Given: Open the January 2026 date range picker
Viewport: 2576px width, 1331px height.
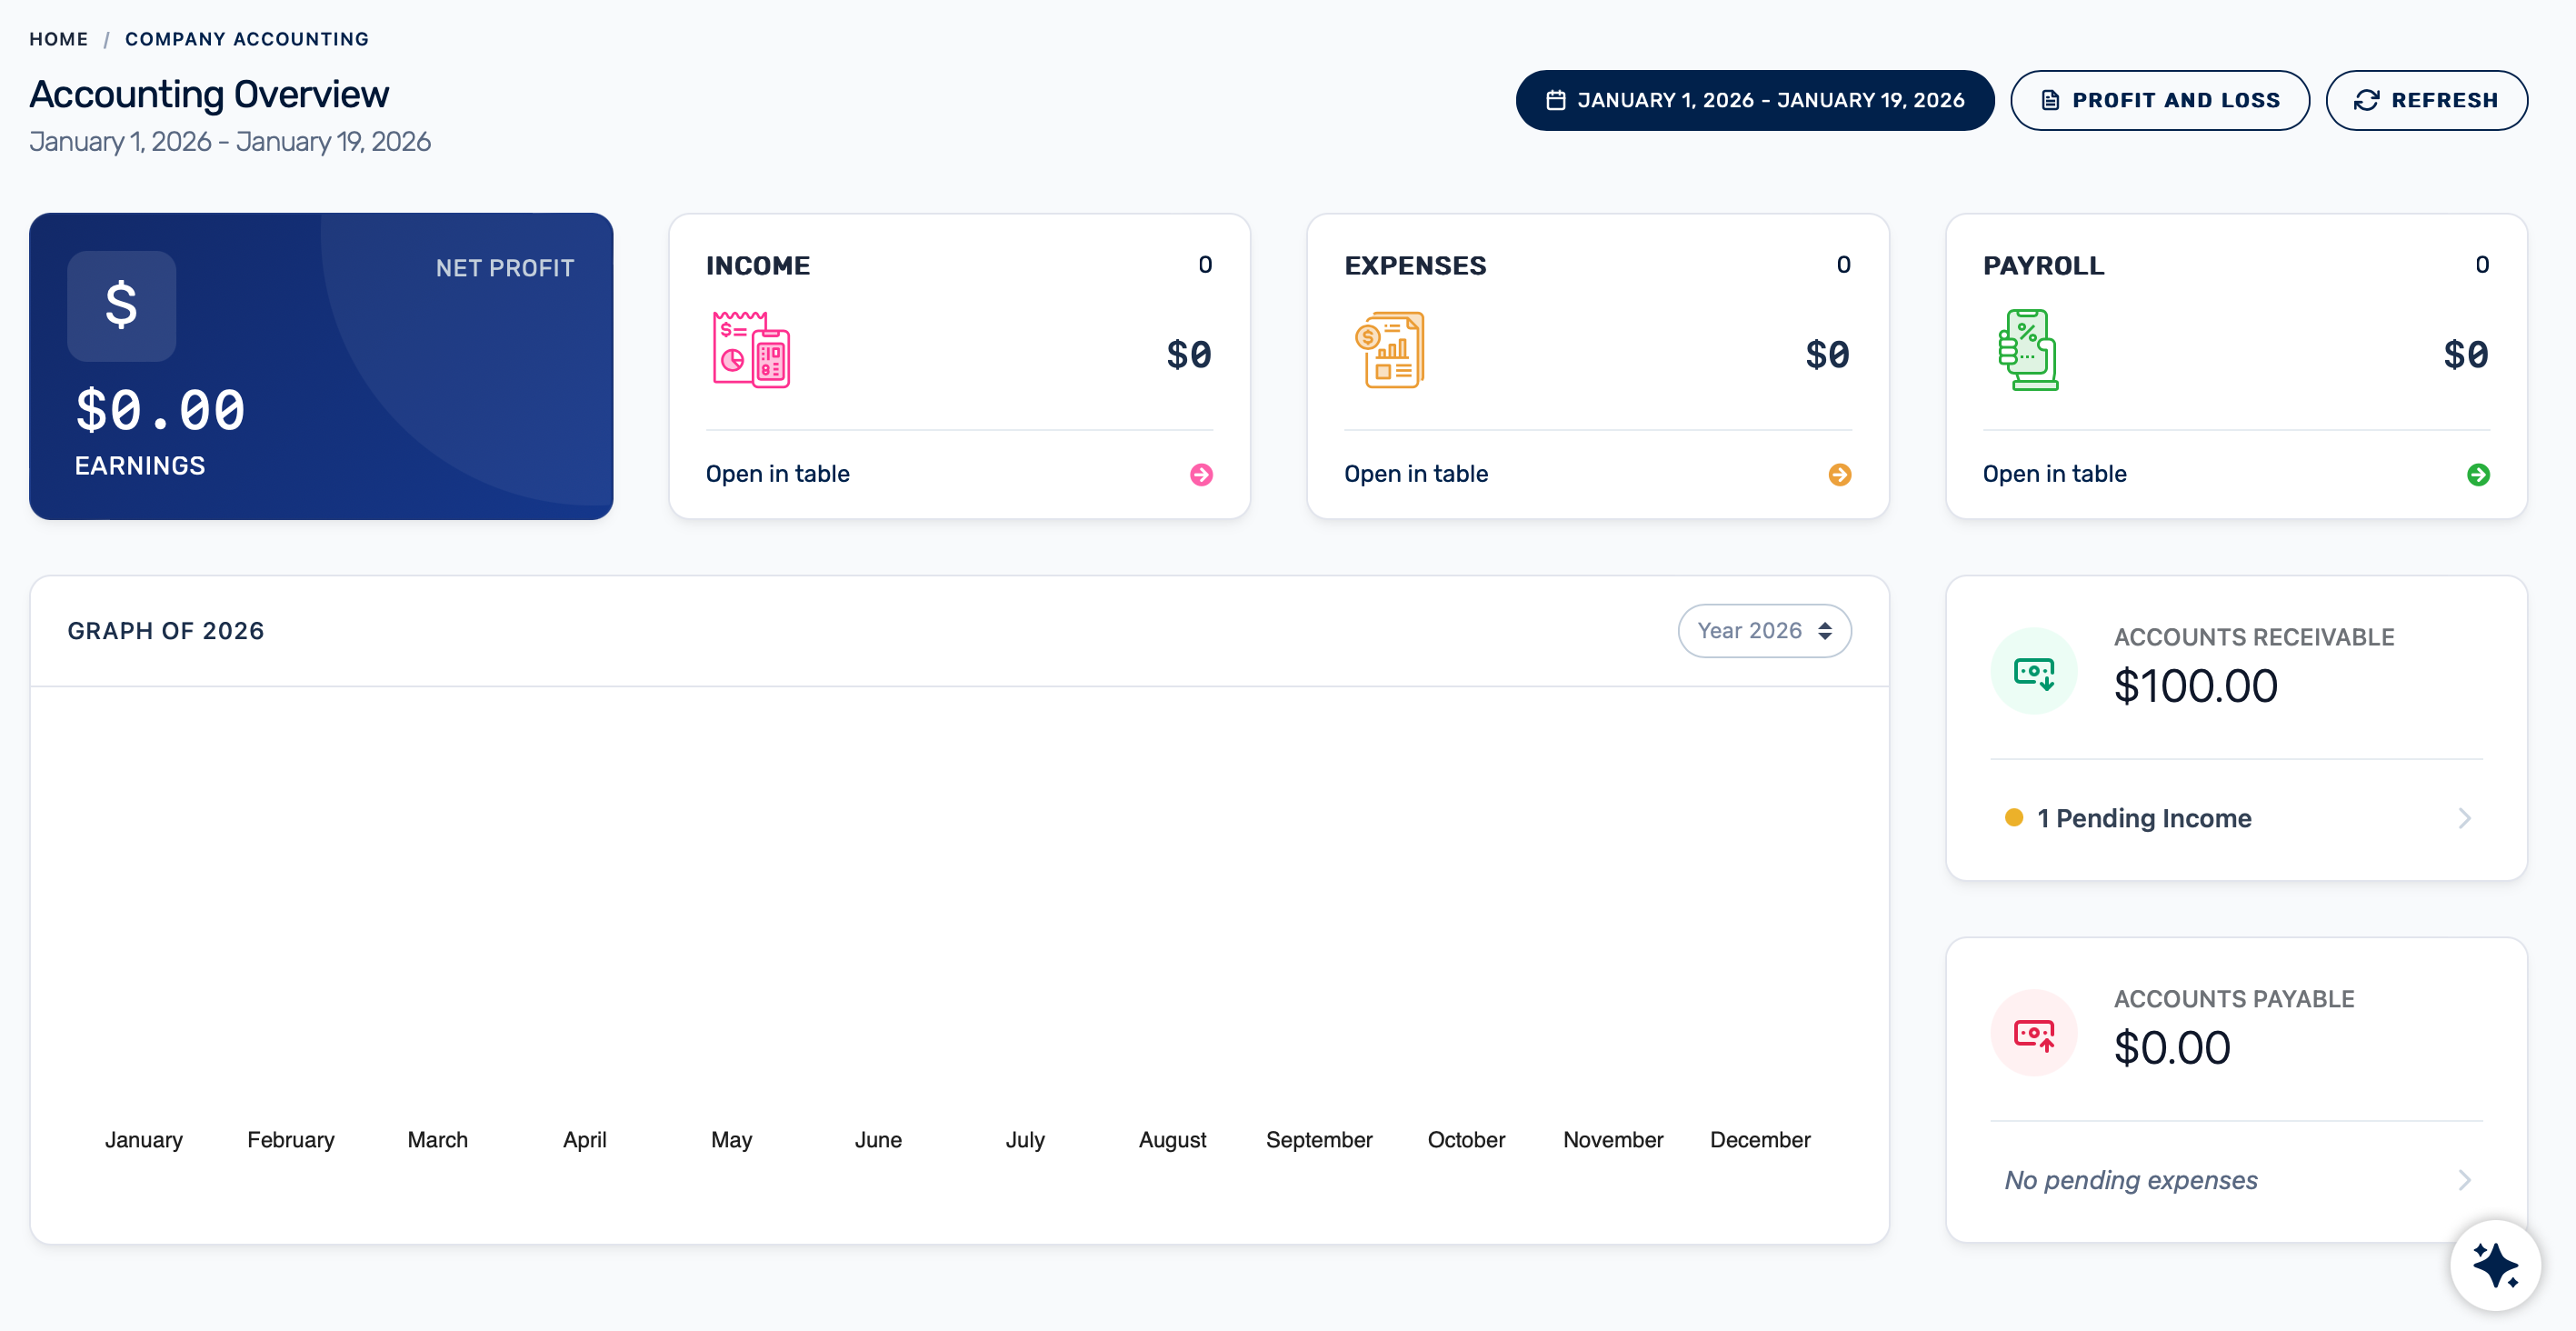Looking at the screenshot, I should pos(1754,100).
